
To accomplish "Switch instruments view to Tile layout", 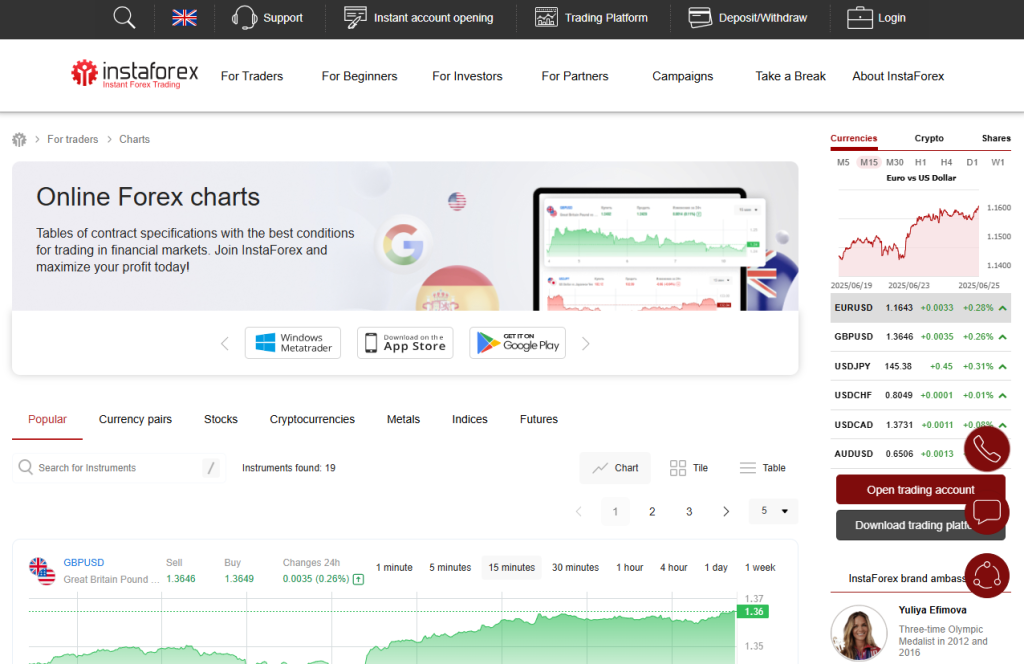I will (x=688, y=467).
